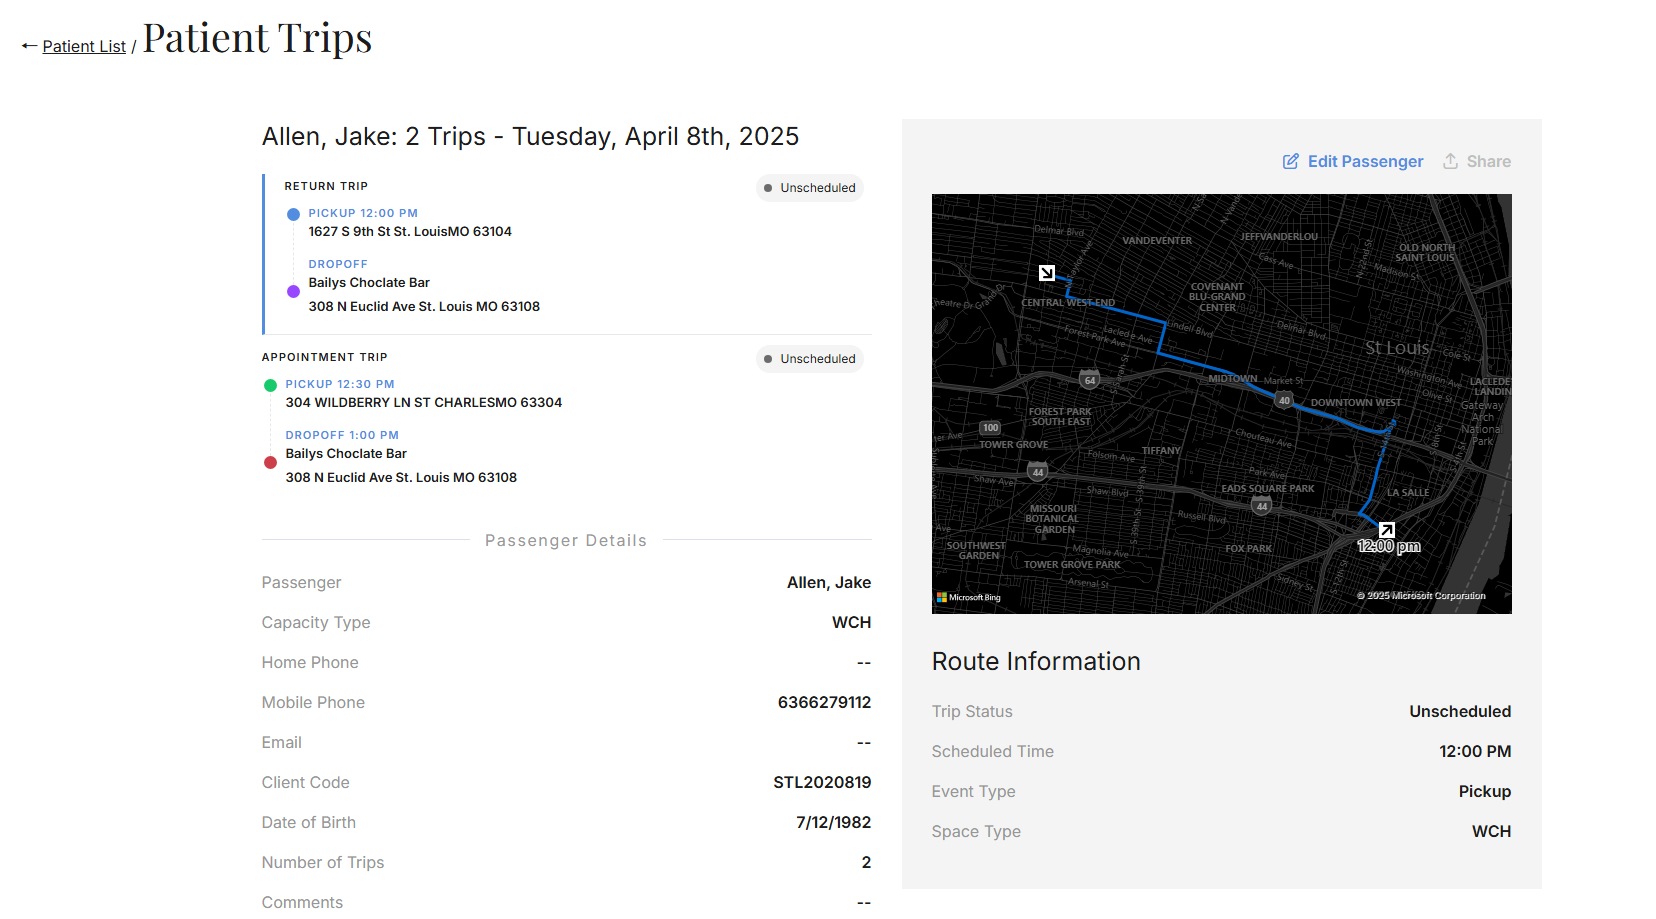
Task: Click the Edit Passenger pencil icon
Action: [x=1291, y=161]
